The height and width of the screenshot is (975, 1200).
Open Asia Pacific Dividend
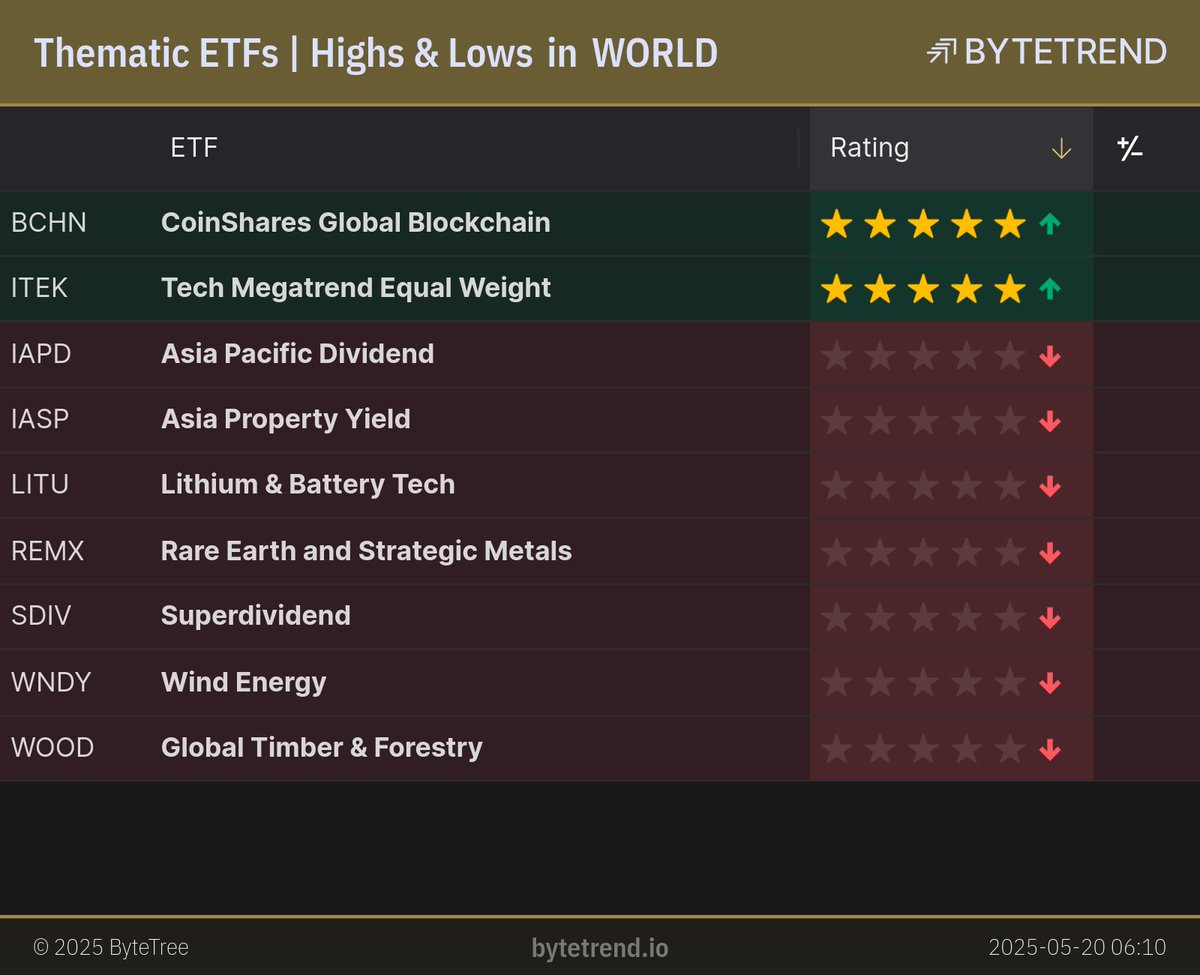pyautogui.click(x=298, y=353)
